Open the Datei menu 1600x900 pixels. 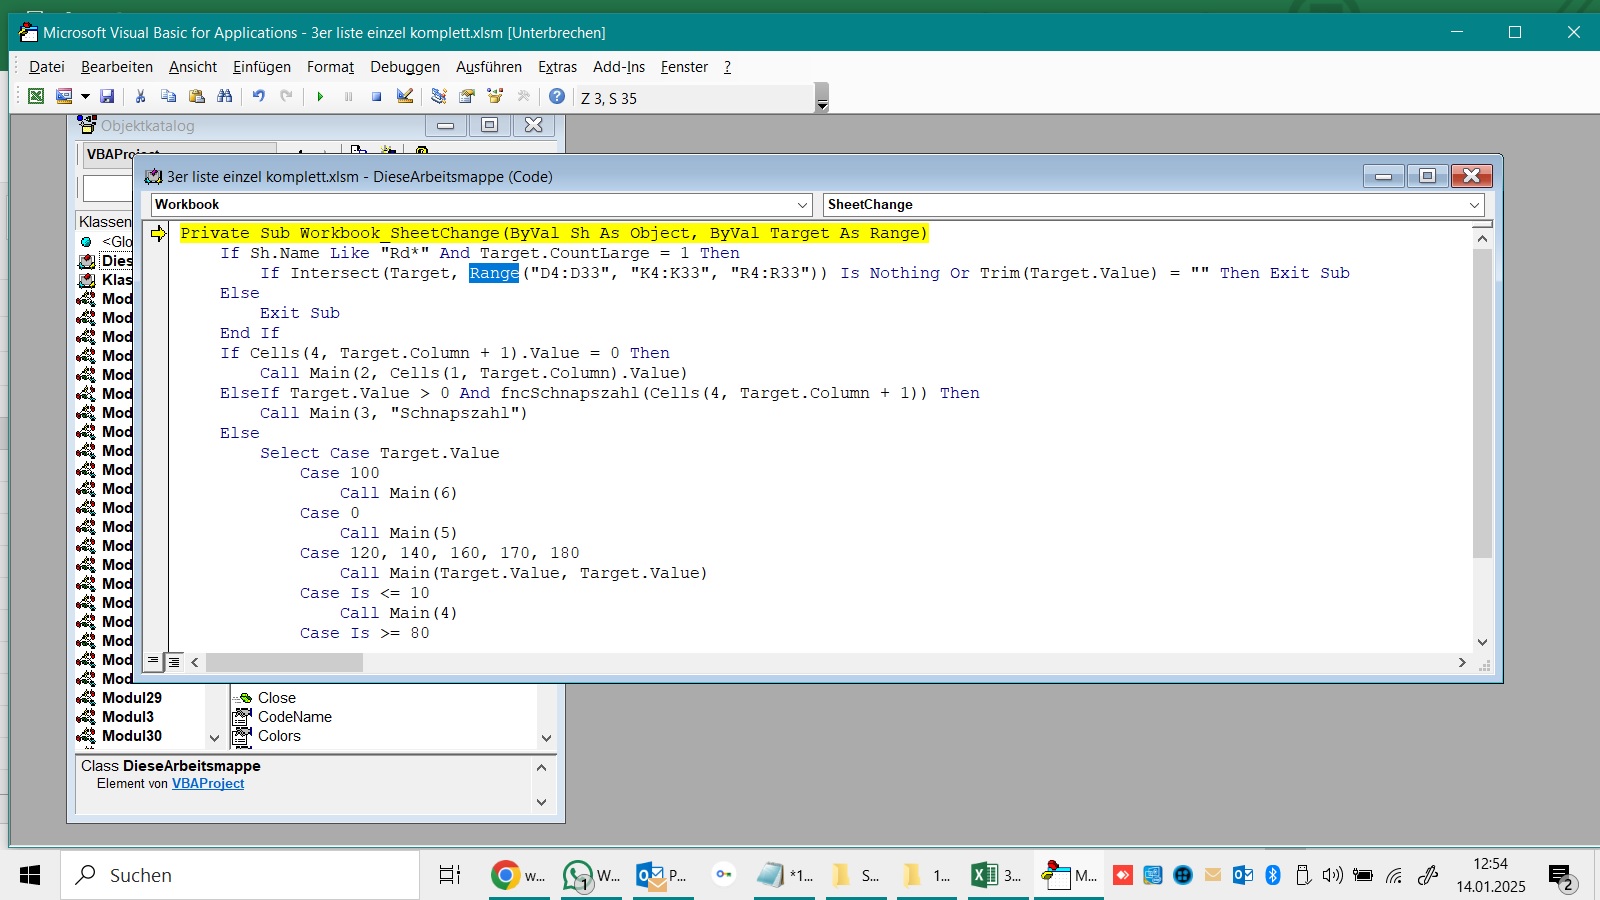point(47,67)
